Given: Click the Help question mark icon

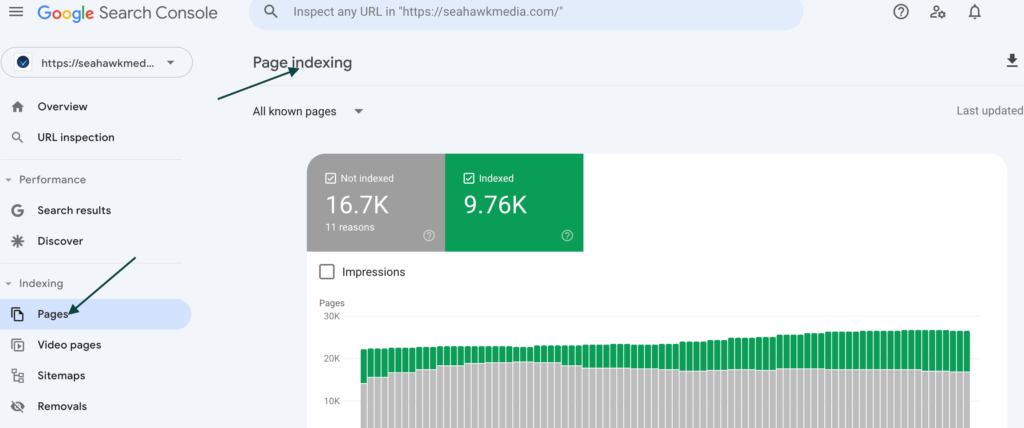Looking at the screenshot, I should 900,13.
